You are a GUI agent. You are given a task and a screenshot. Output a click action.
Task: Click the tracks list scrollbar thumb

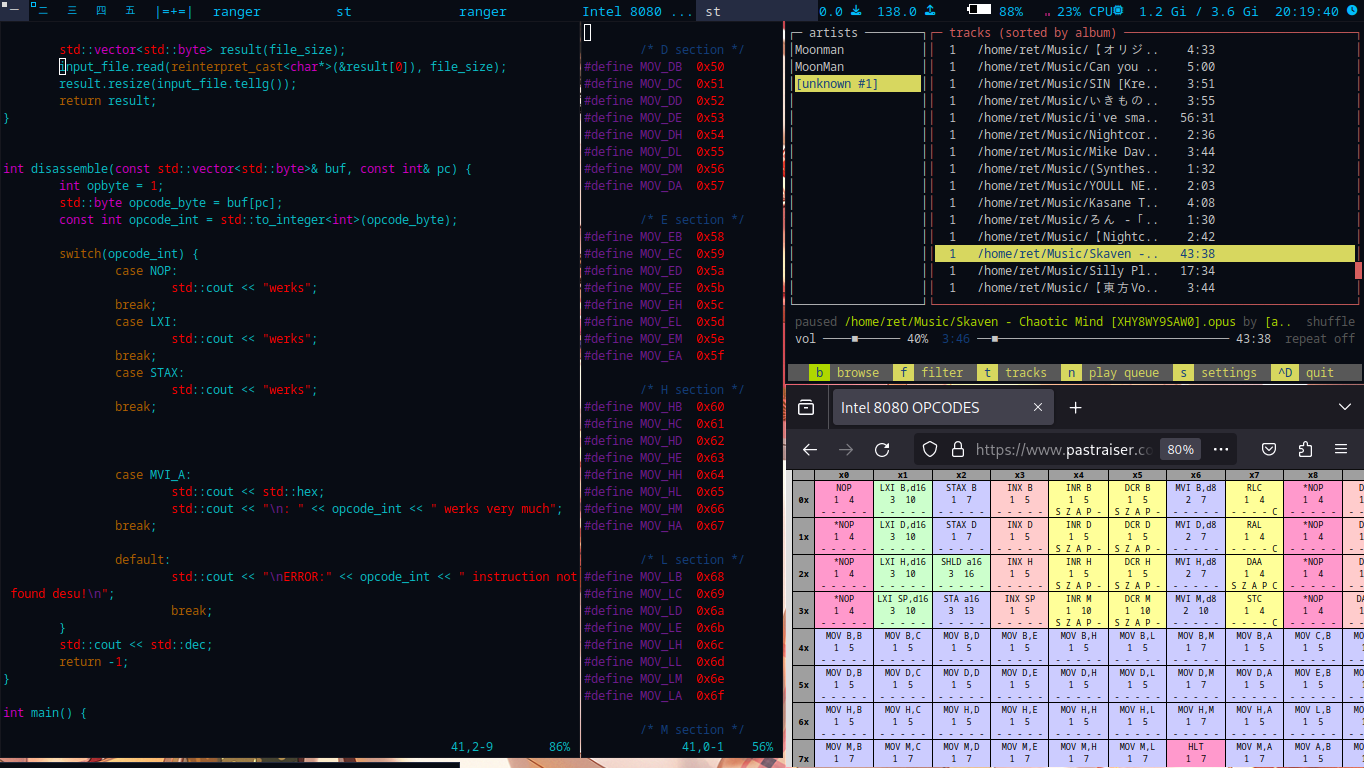coord(1358,271)
